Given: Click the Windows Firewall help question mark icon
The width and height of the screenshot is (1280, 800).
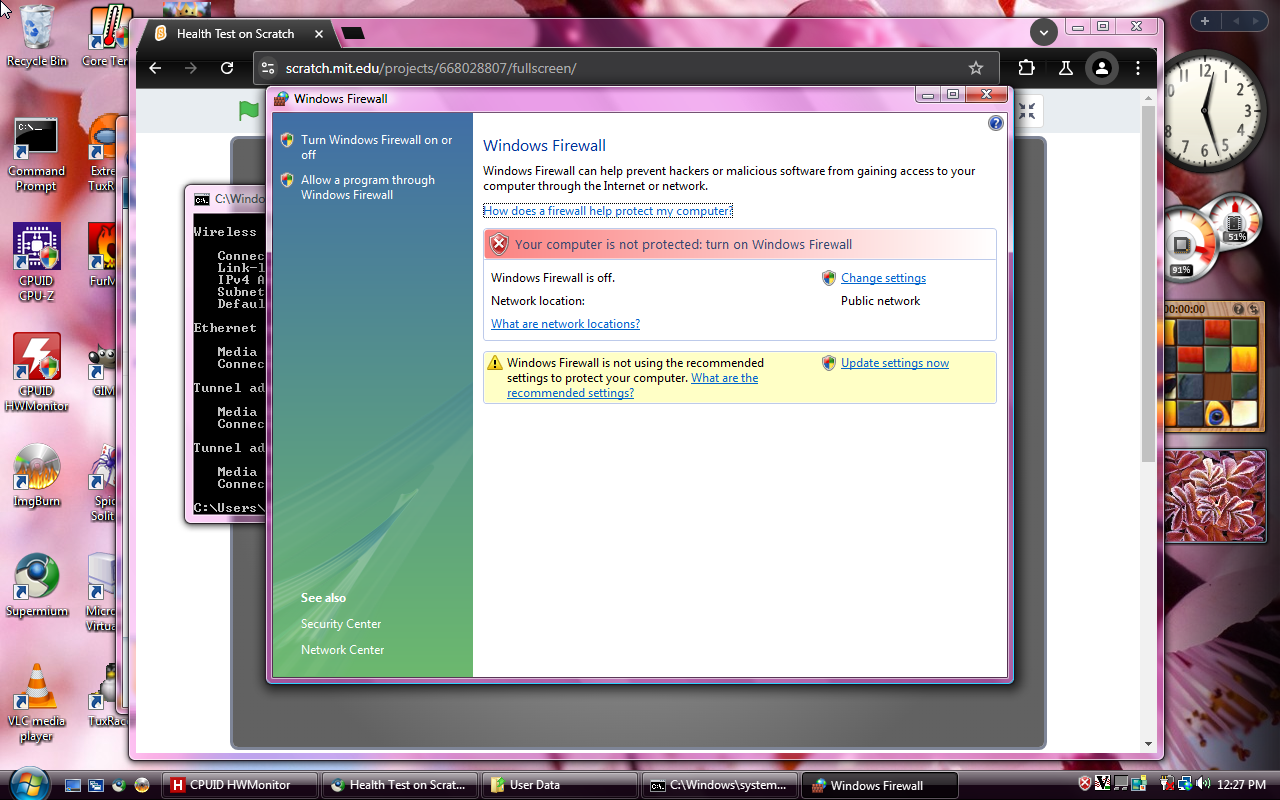Looking at the screenshot, I should pos(995,123).
